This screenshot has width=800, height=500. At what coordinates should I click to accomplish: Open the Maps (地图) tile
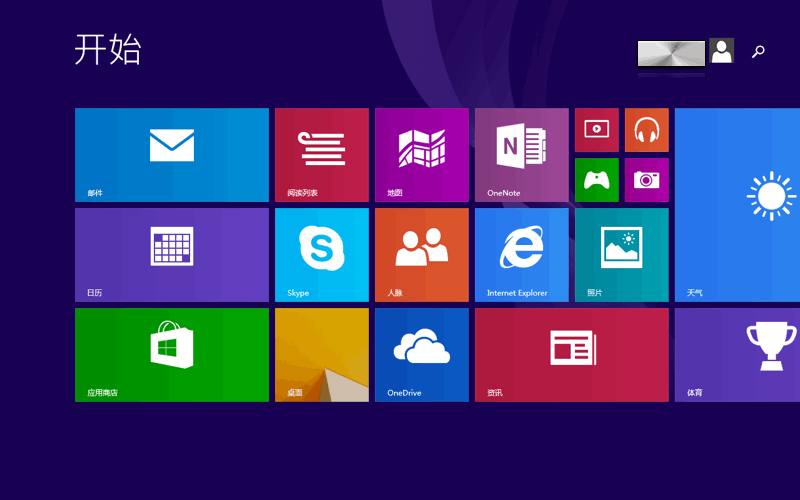click(422, 155)
